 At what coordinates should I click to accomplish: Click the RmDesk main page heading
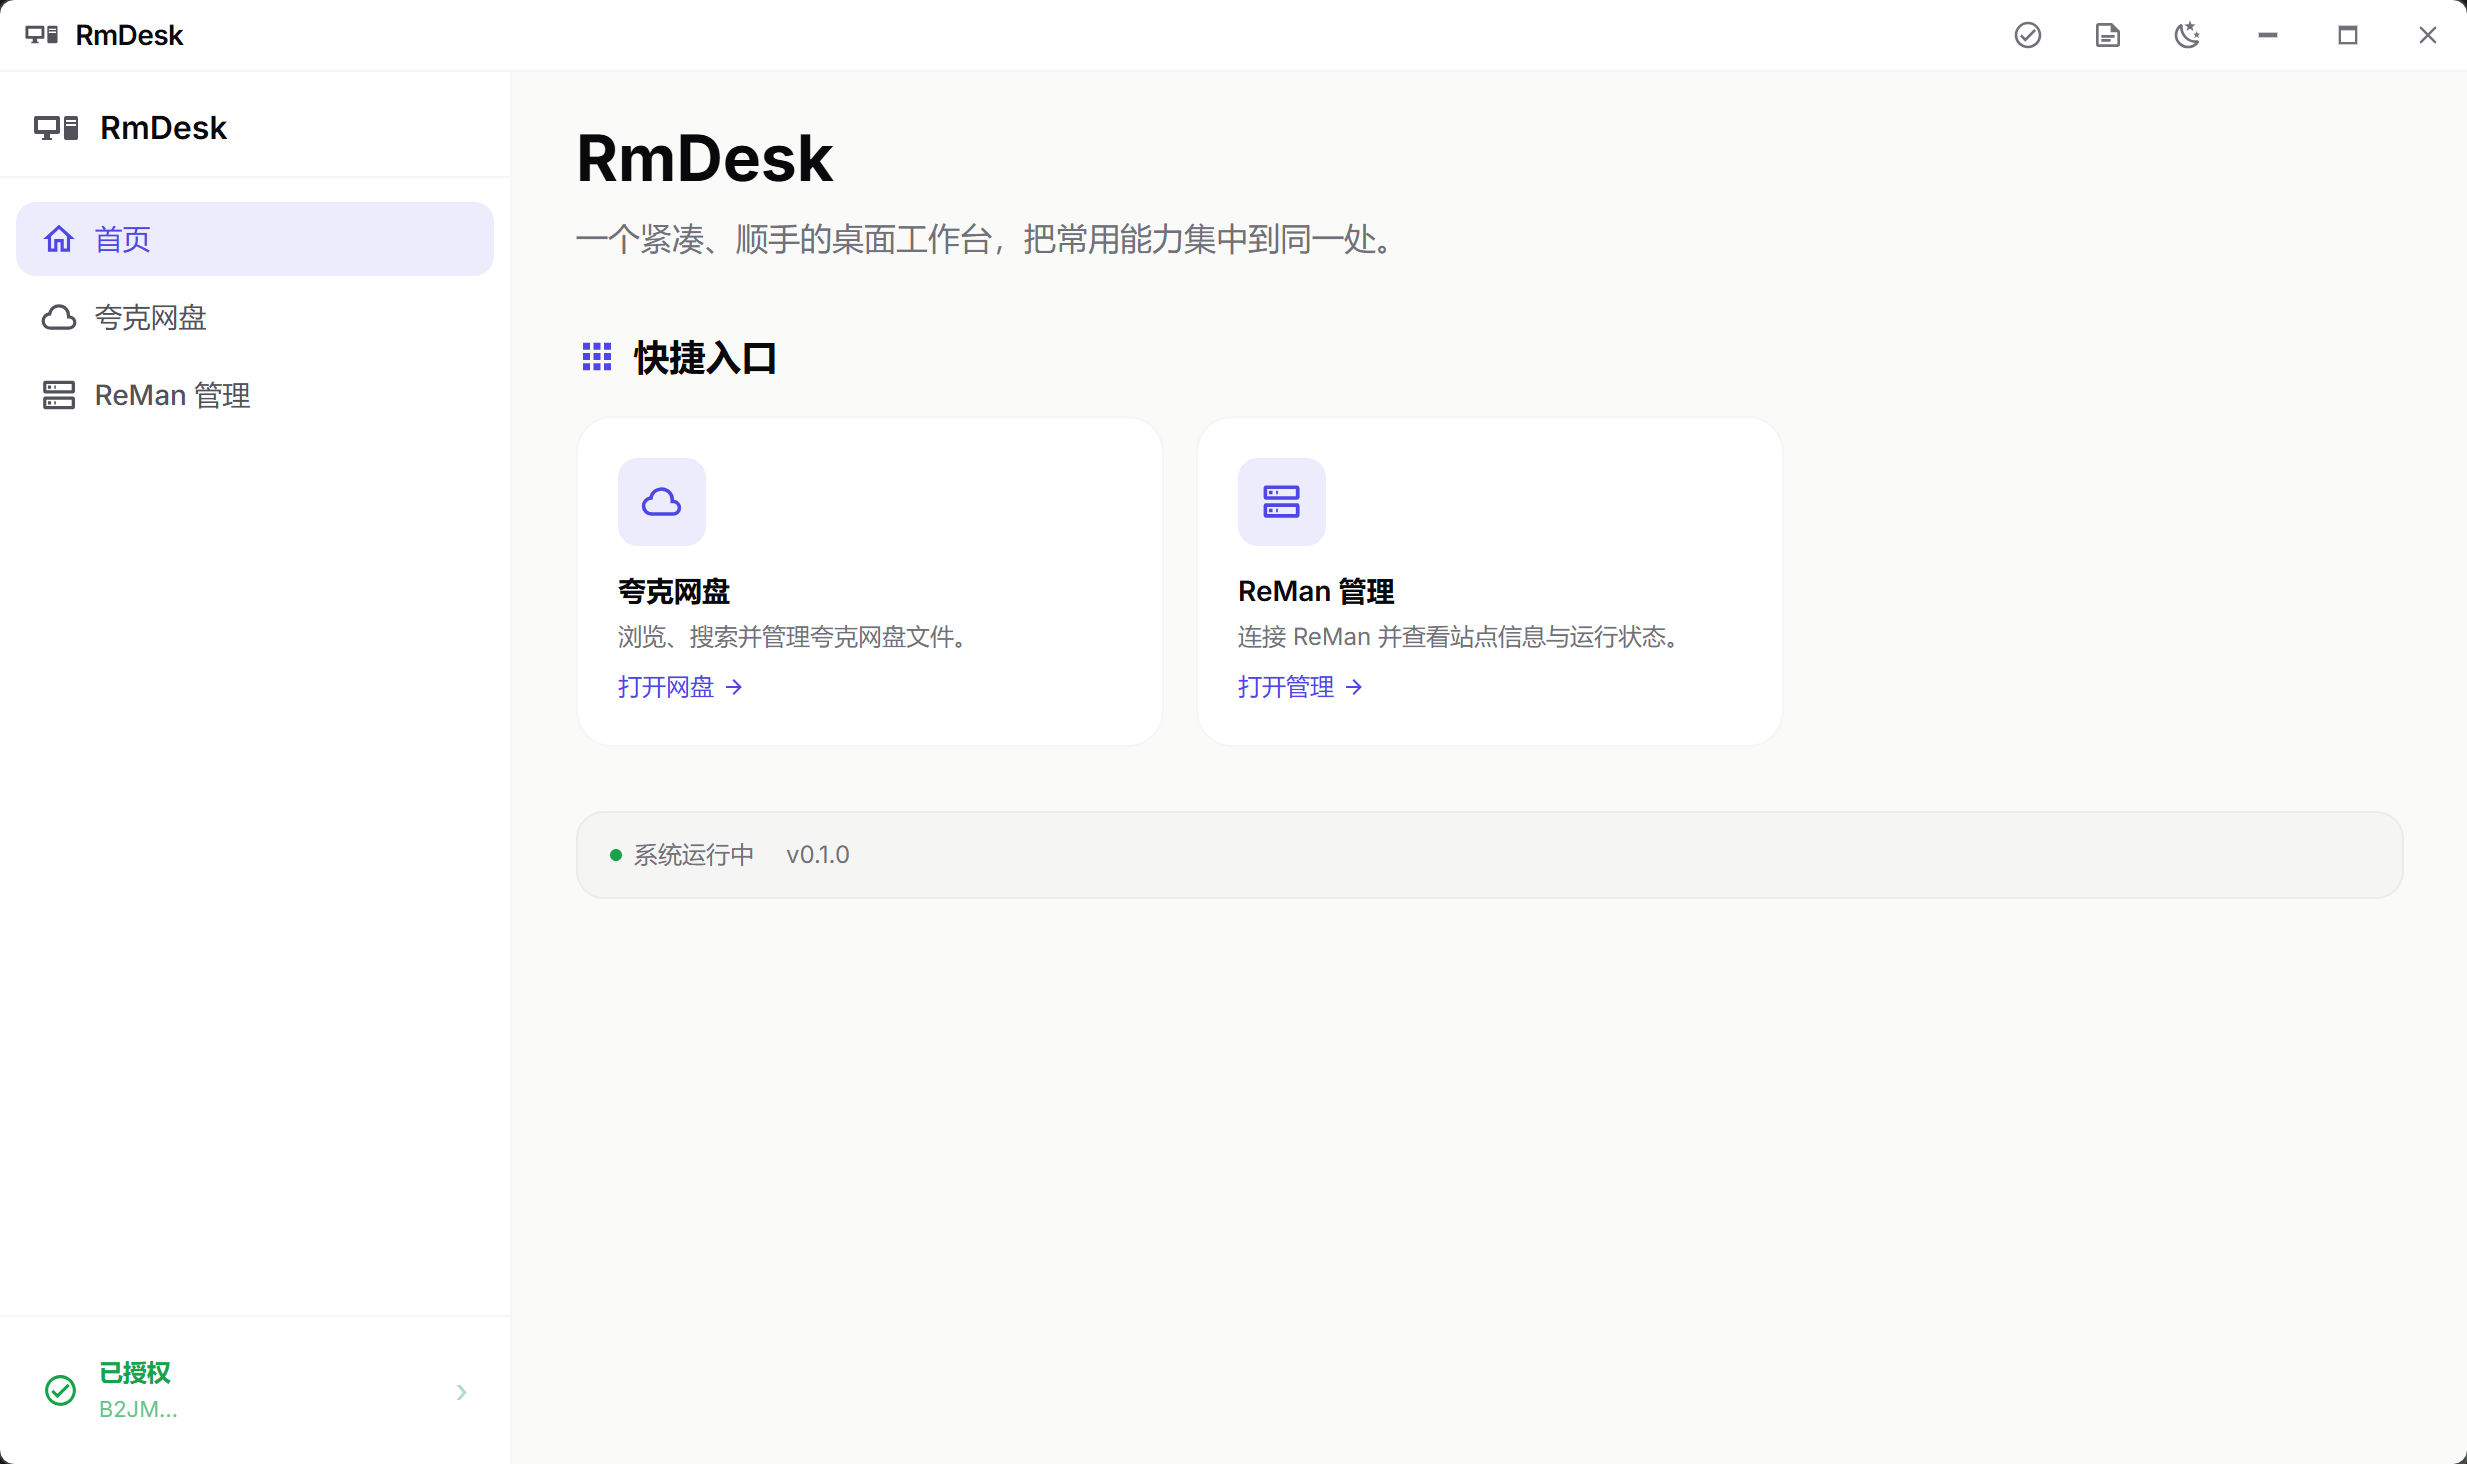point(705,158)
